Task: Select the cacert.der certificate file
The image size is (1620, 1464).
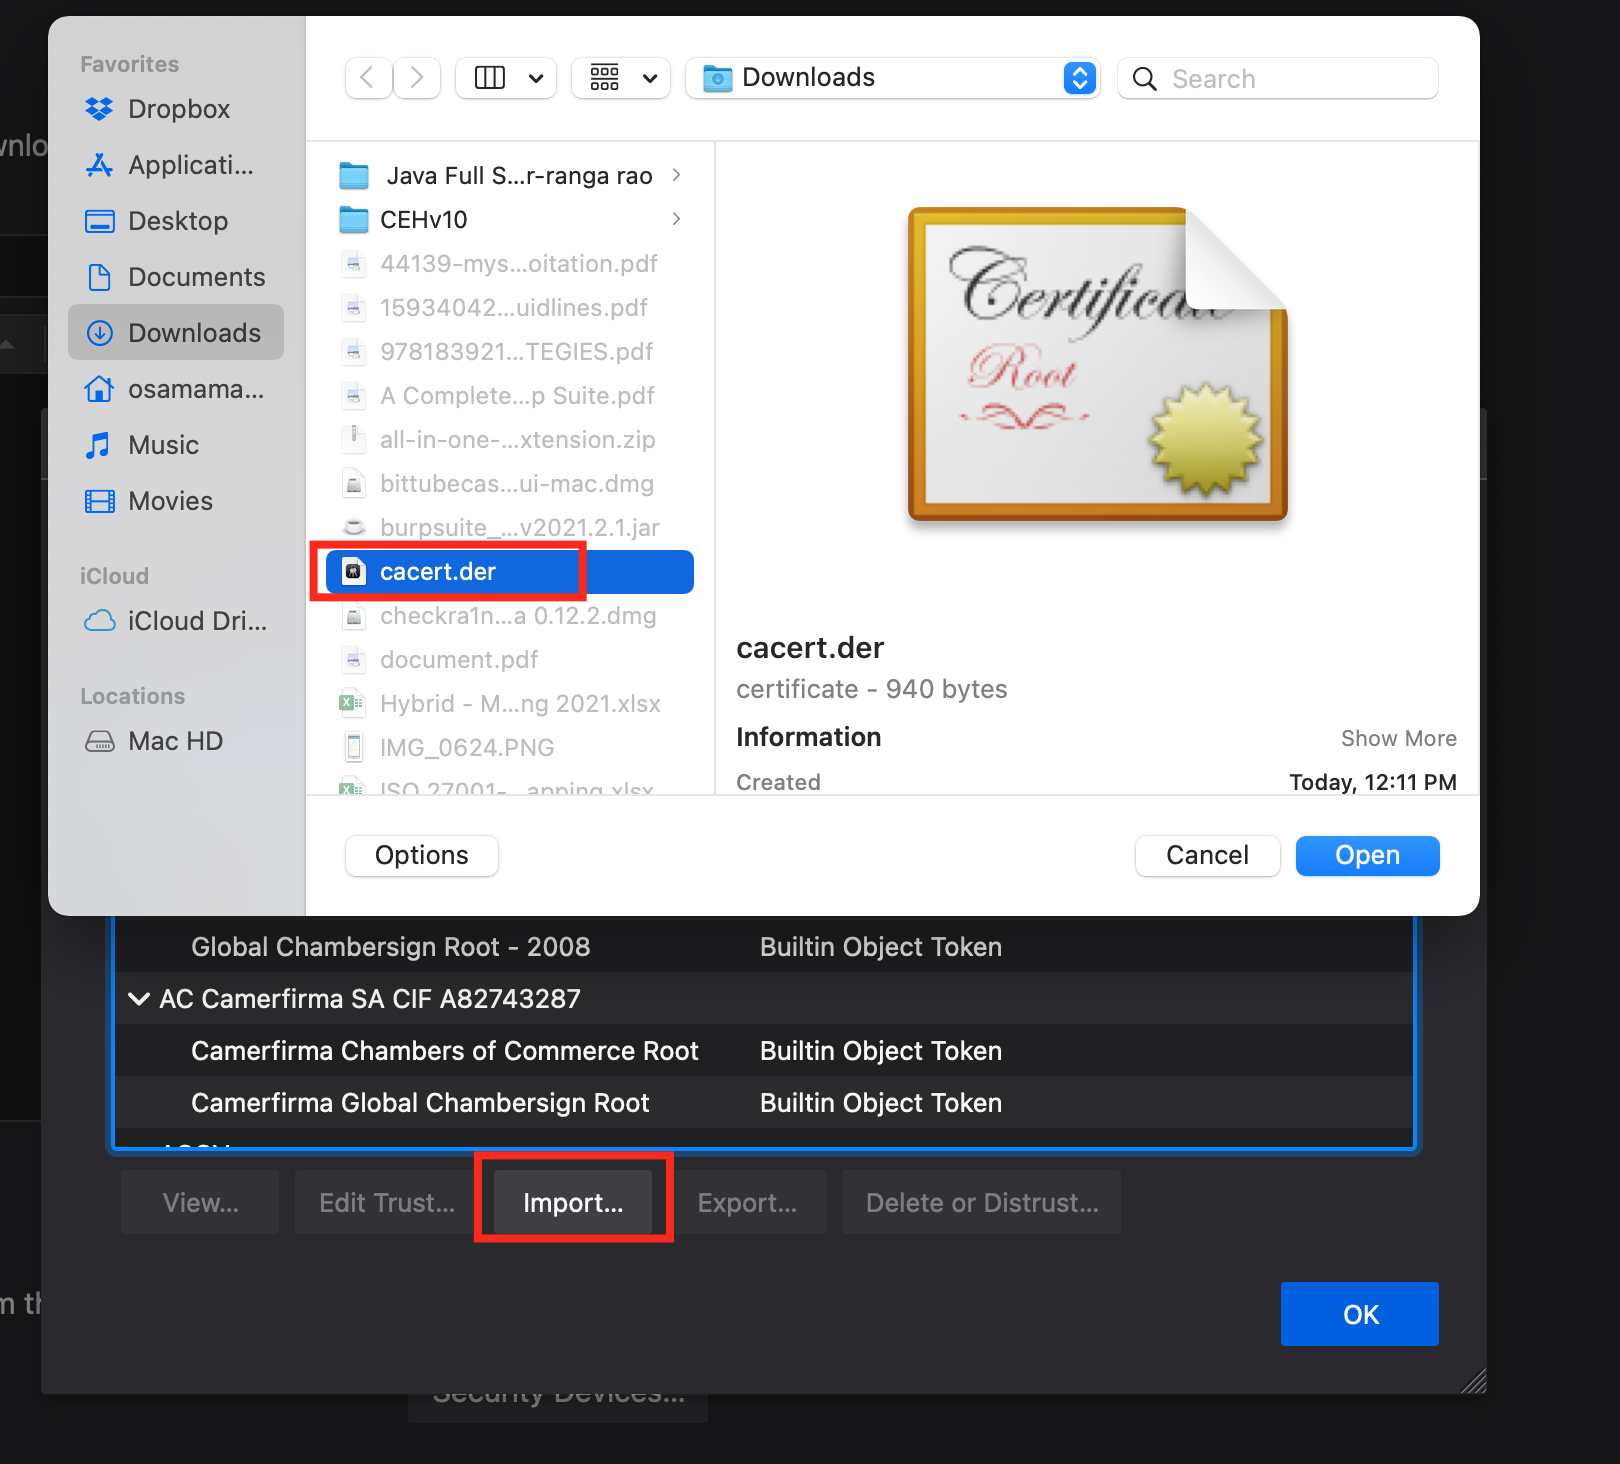Action: (x=438, y=572)
